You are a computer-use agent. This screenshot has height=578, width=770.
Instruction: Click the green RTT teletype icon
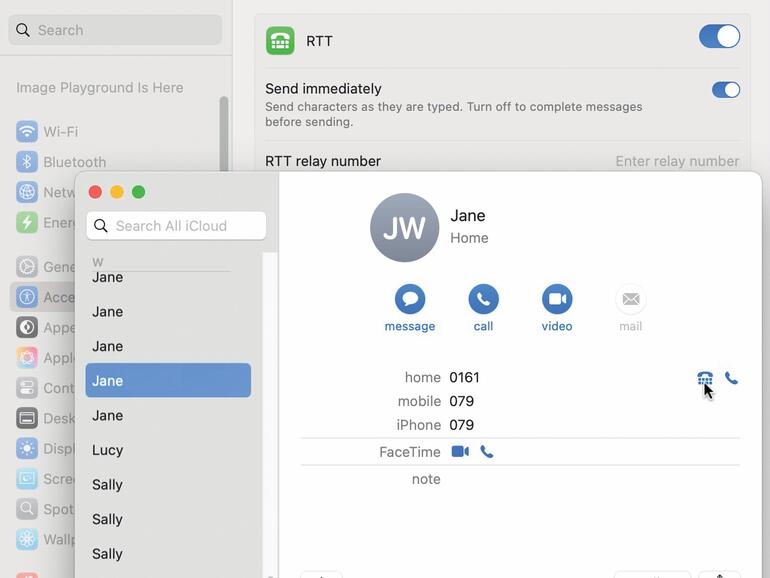click(x=280, y=41)
